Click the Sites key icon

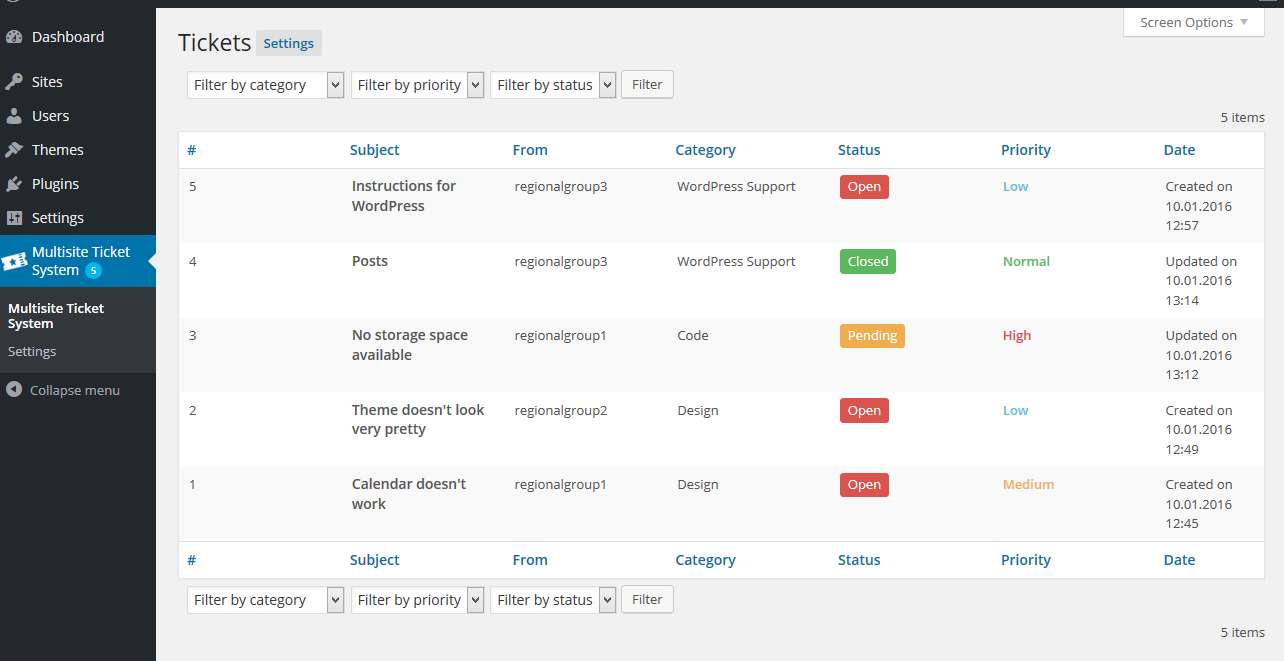(14, 82)
